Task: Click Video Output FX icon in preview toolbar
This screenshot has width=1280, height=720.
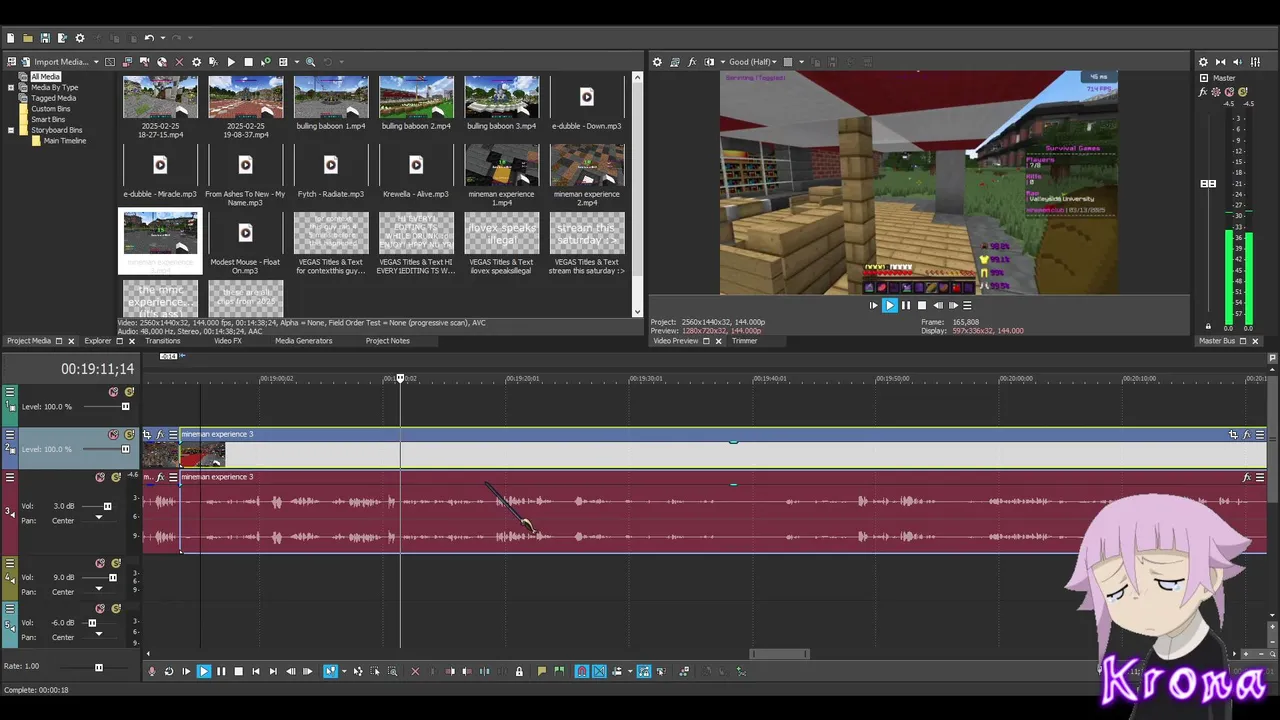Action: [x=692, y=62]
